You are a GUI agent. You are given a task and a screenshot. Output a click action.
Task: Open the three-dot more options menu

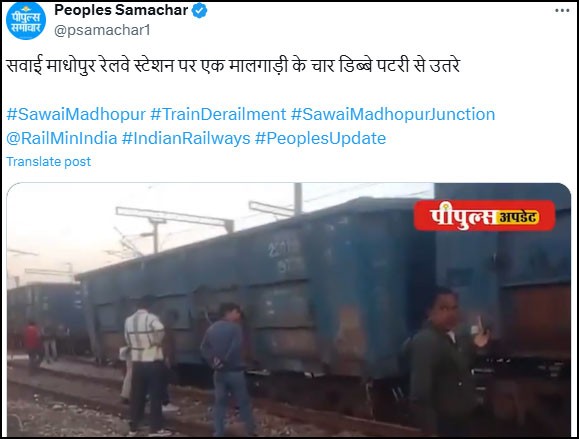point(562,11)
